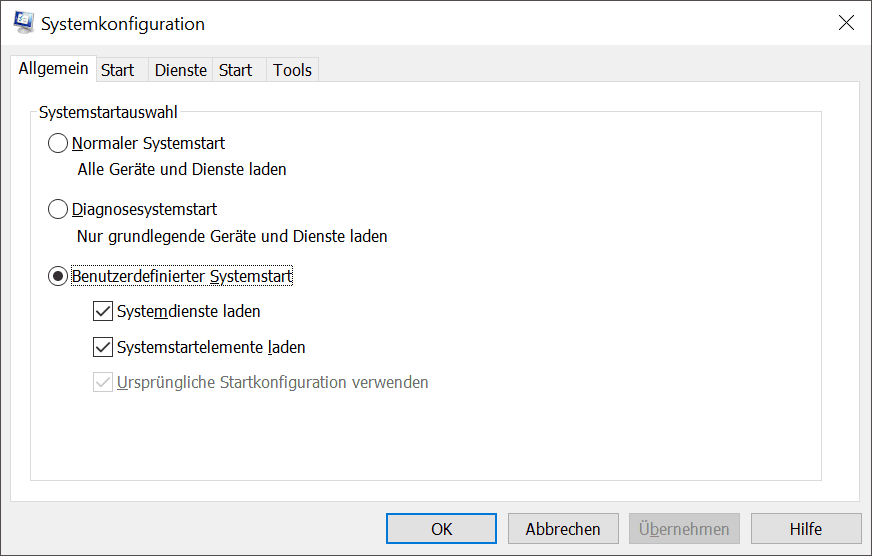
Task: Click the 'Alle Geräte und Dienste laden' description
Action: tap(182, 169)
